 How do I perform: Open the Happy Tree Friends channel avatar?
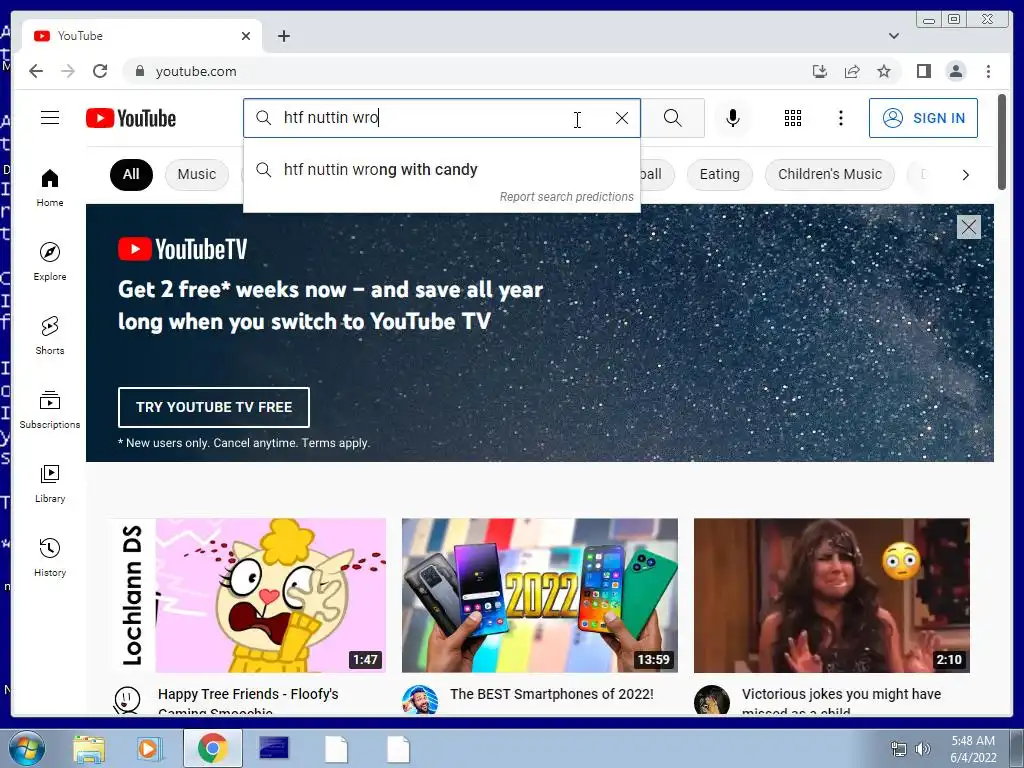tap(127, 699)
